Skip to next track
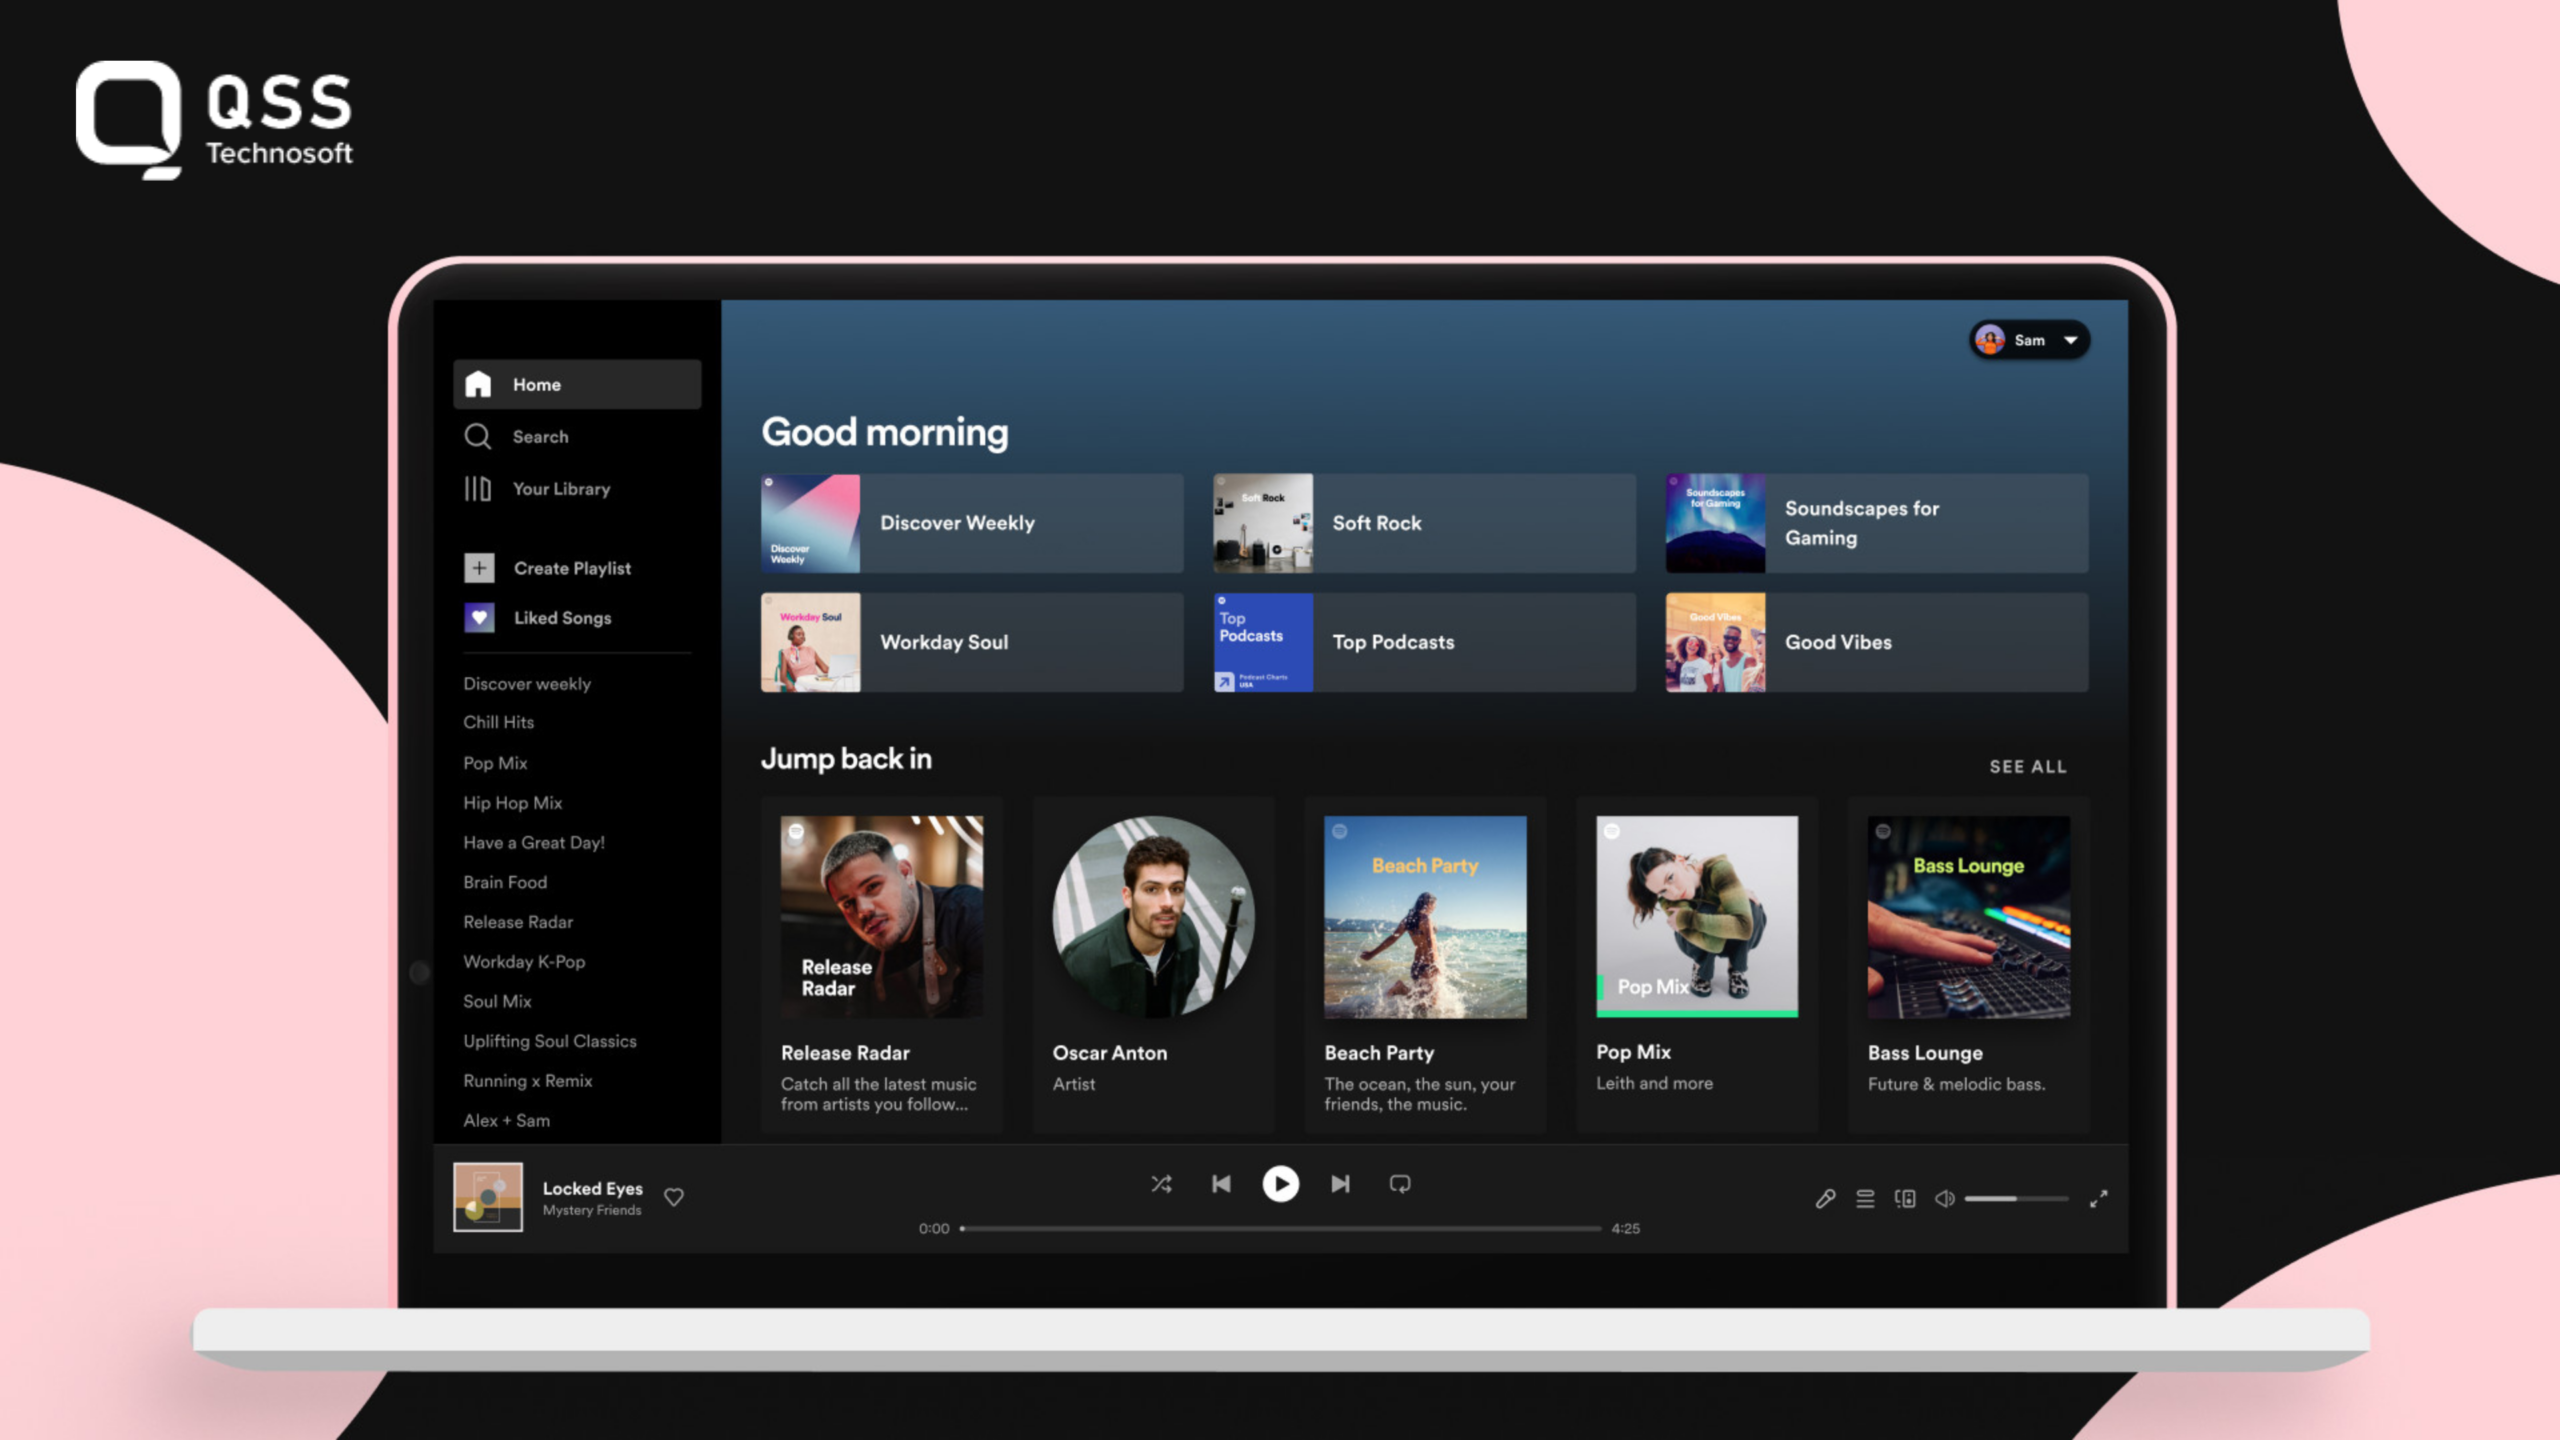The width and height of the screenshot is (2560, 1440). [x=1340, y=1184]
